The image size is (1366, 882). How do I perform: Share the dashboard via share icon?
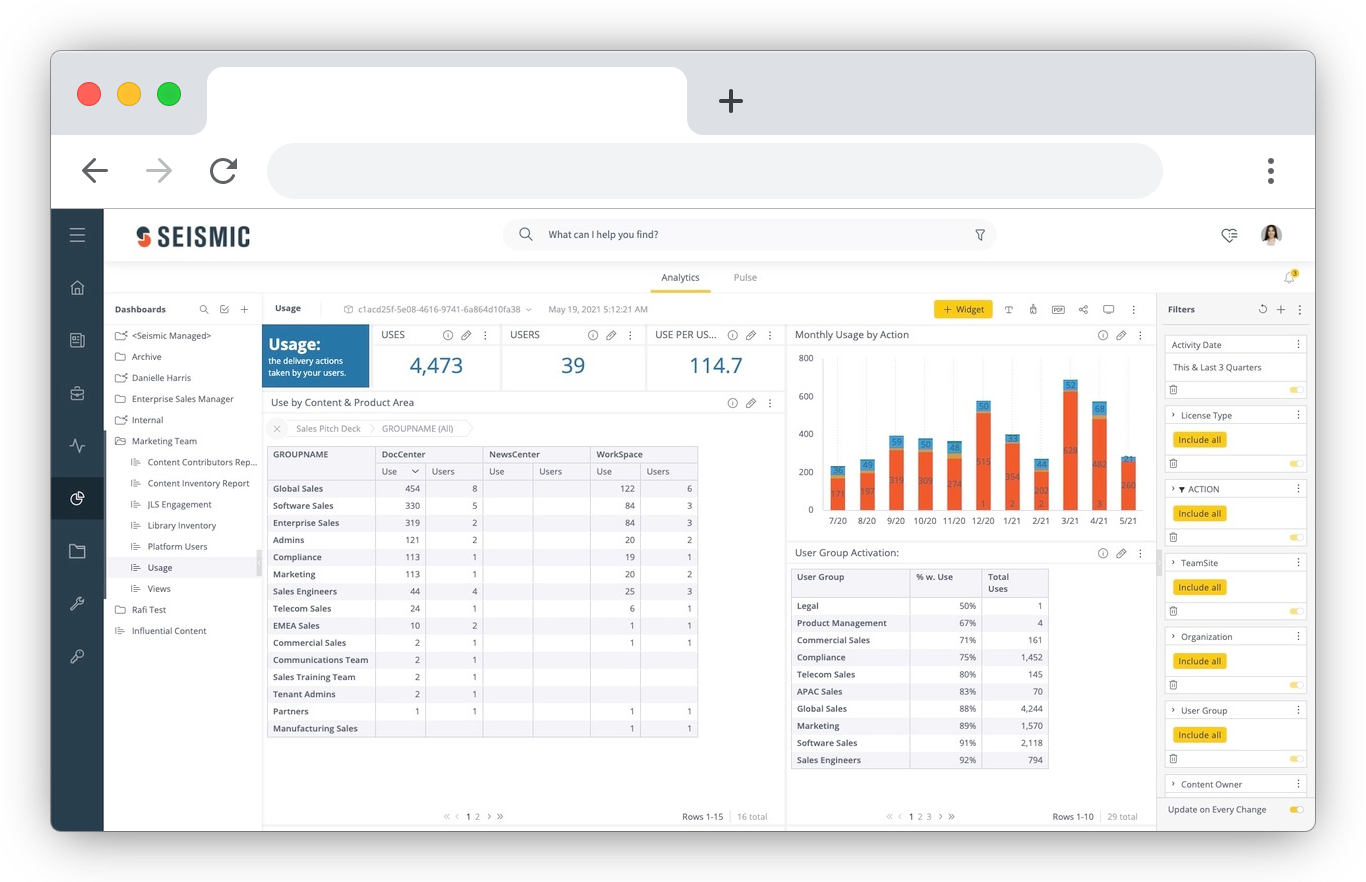point(1083,310)
